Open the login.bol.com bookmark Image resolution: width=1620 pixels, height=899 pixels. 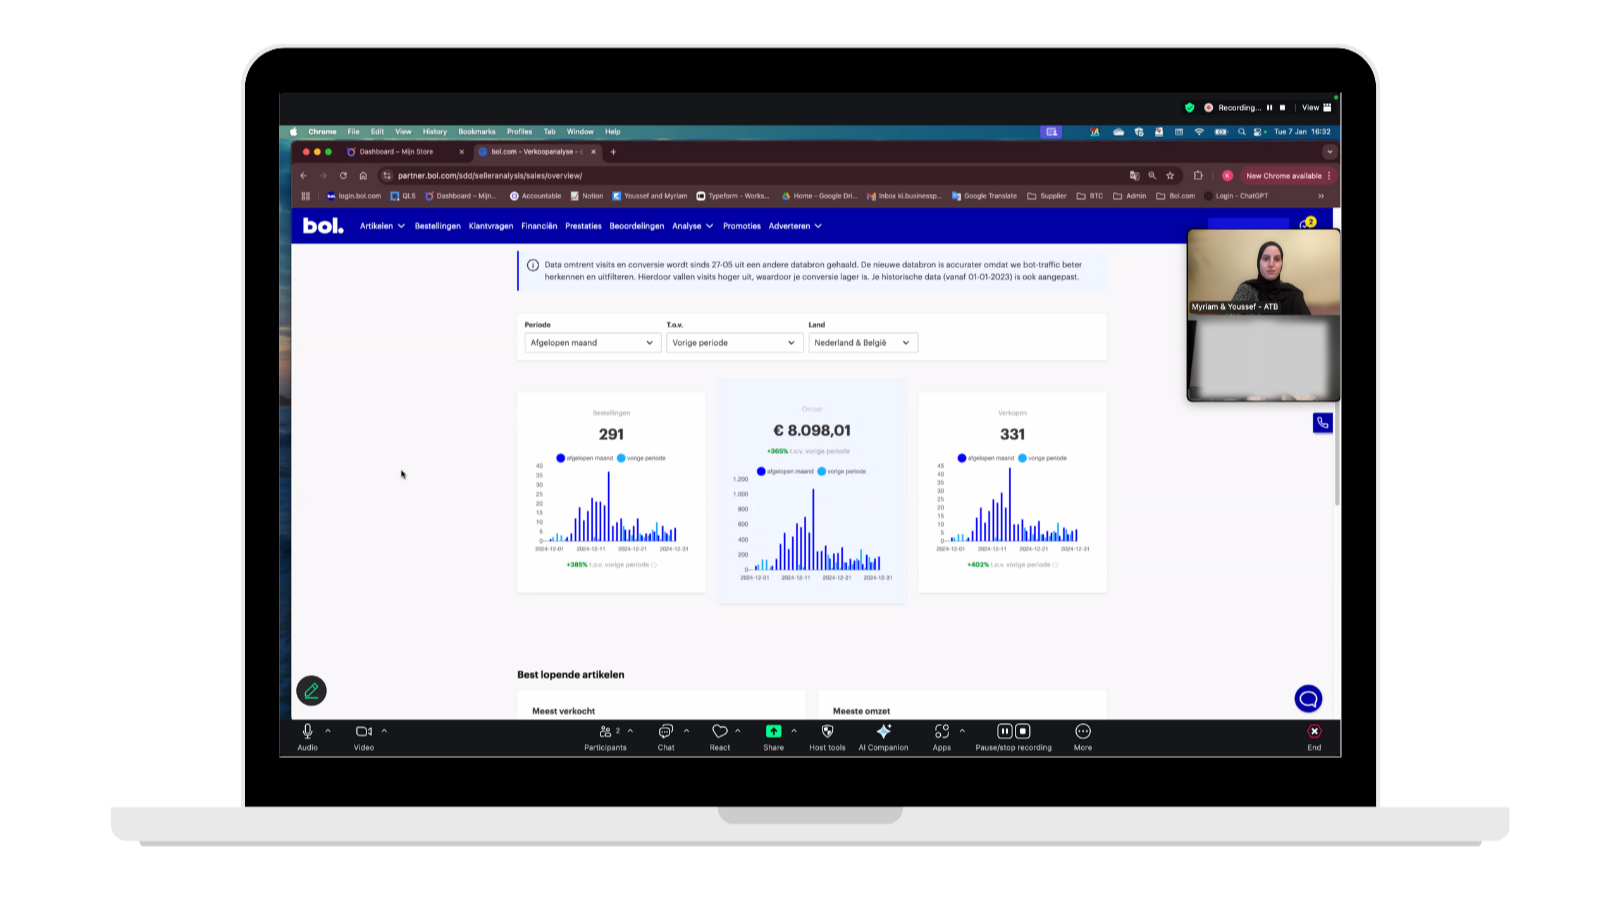[x=354, y=196]
